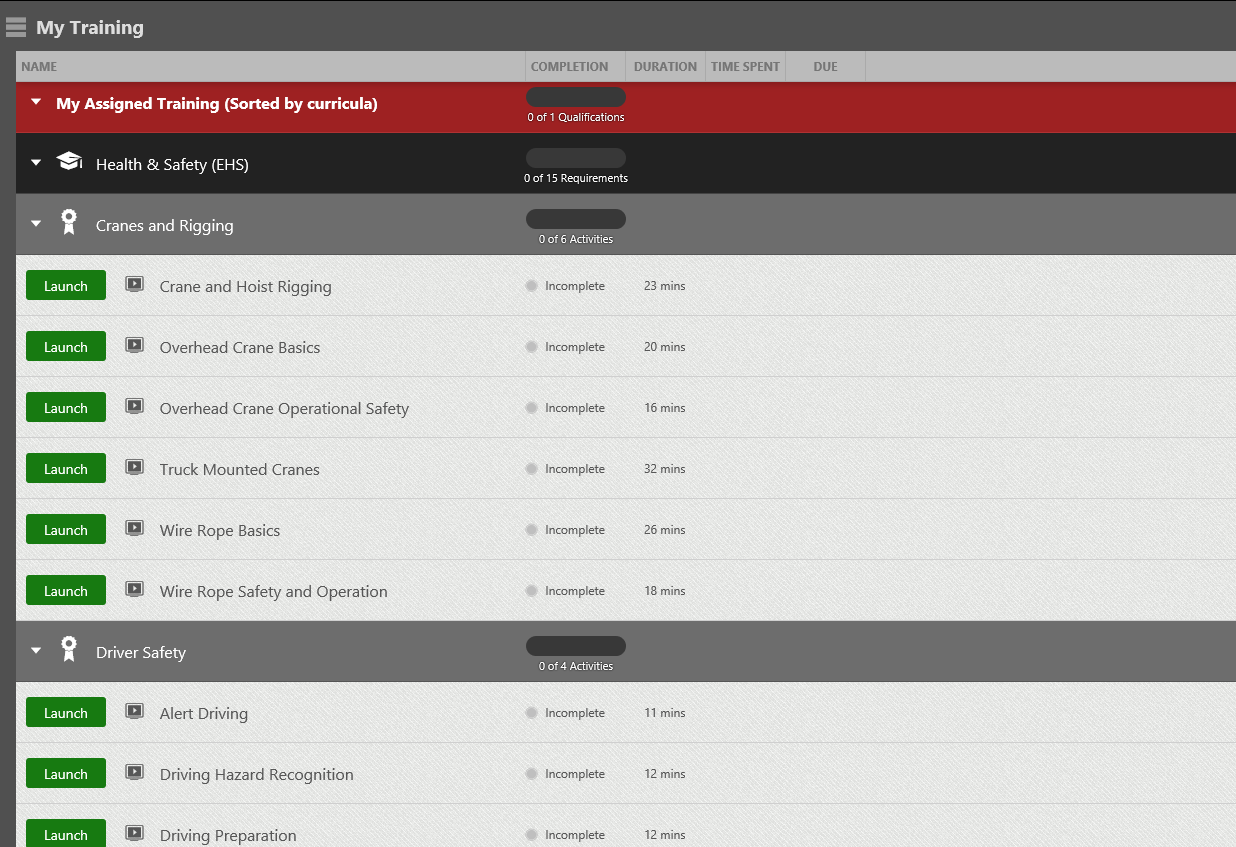This screenshot has height=847, width=1236.
Task: Open the Alert Driving title
Action: coord(203,714)
